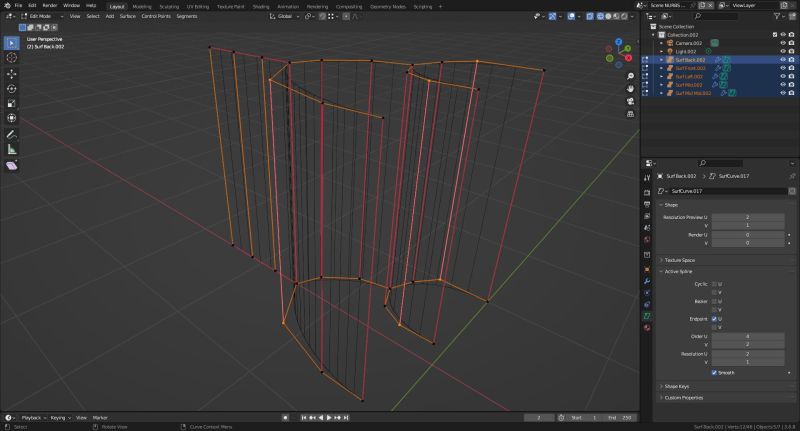Open the Material properties tab
The width and height of the screenshot is (800, 431).
click(647, 328)
